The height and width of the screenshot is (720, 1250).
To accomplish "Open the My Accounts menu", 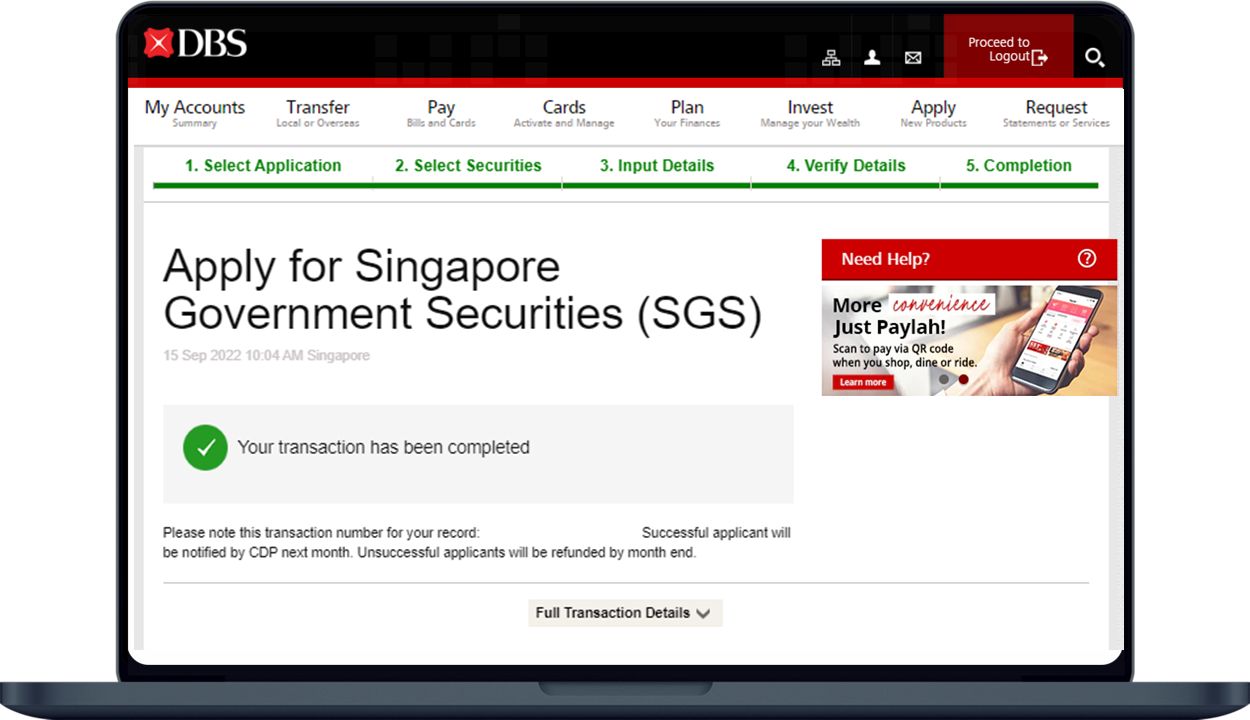I will coord(194,113).
